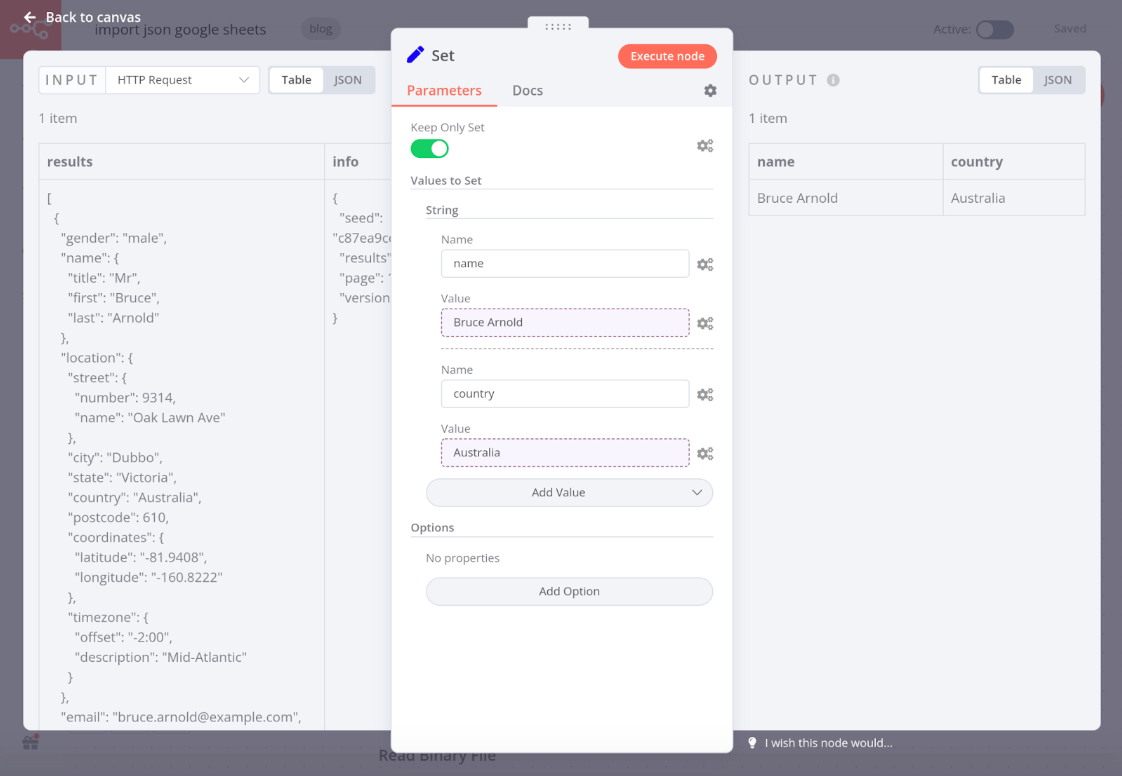Select the Parameters tab
The width and height of the screenshot is (1122, 776).
click(444, 90)
